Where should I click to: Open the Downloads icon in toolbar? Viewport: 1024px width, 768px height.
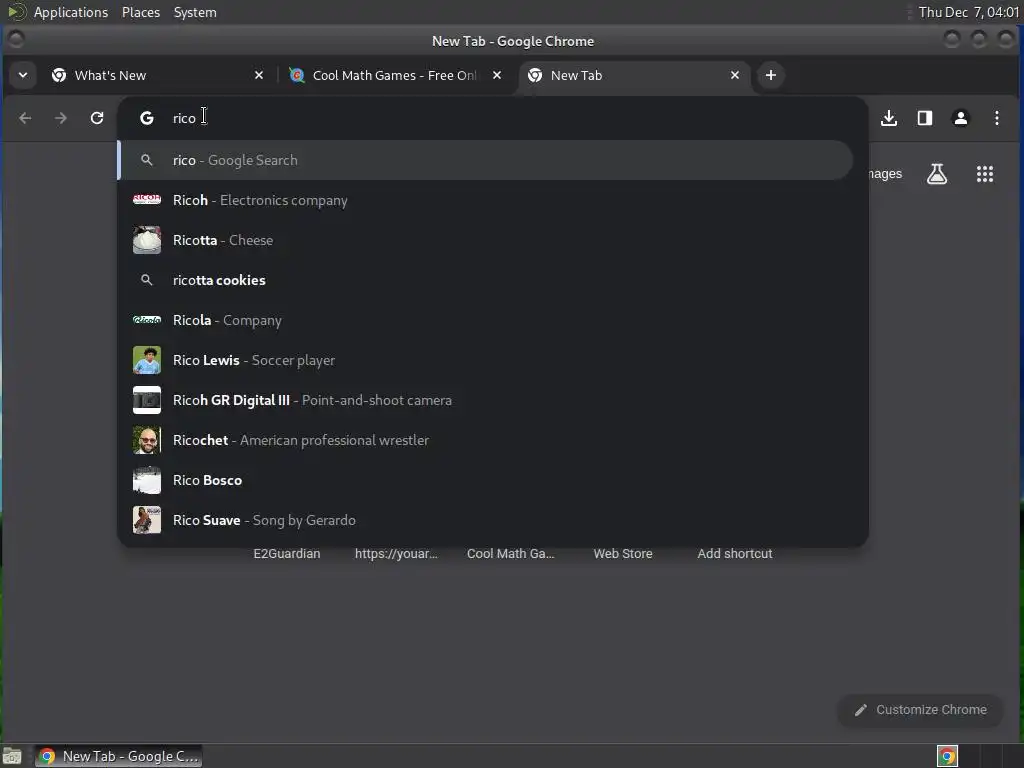pyautogui.click(x=889, y=118)
